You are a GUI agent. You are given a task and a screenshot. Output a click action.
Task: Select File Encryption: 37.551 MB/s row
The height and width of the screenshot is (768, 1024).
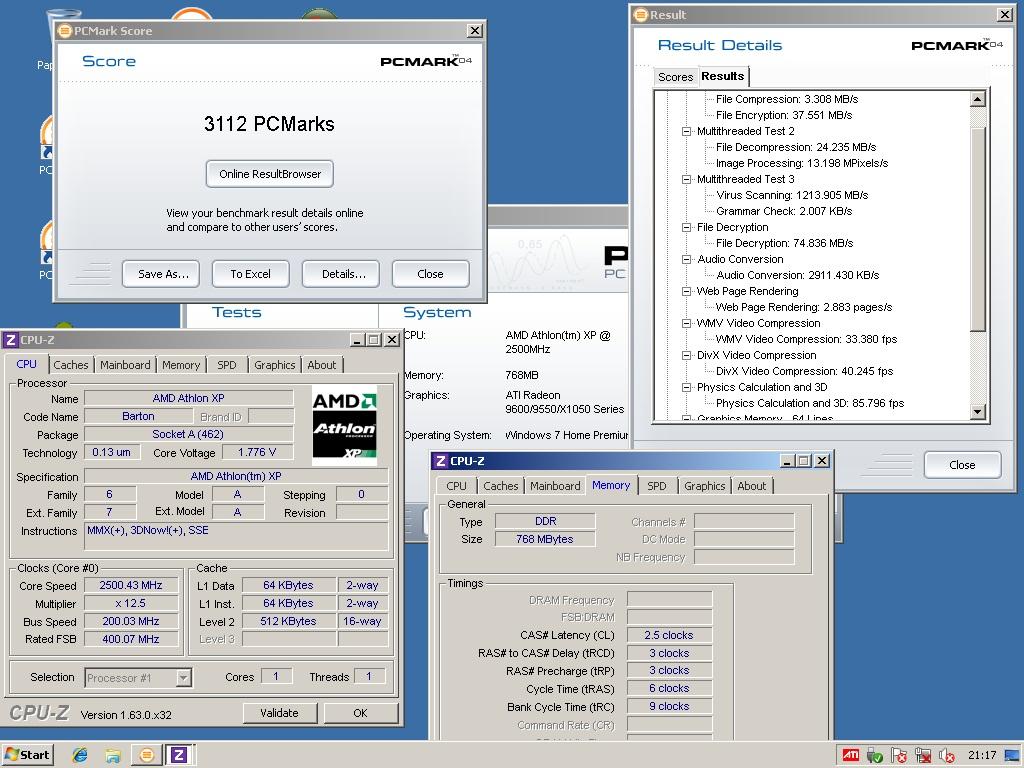coord(784,116)
